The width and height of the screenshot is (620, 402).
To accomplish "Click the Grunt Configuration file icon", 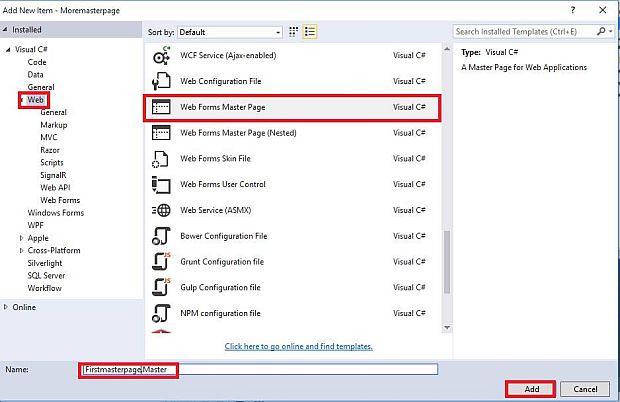I will pyautogui.click(x=161, y=261).
